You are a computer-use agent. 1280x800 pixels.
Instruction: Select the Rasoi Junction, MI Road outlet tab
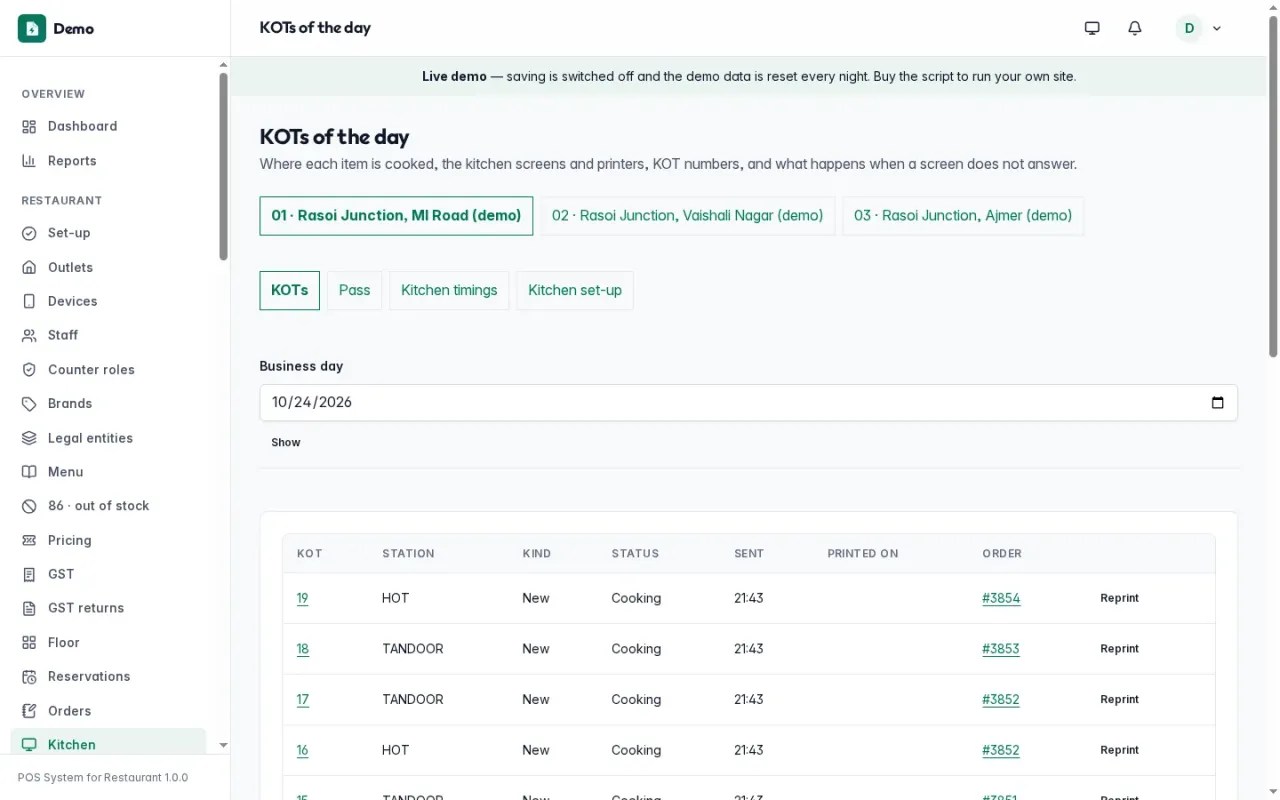(396, 216)
